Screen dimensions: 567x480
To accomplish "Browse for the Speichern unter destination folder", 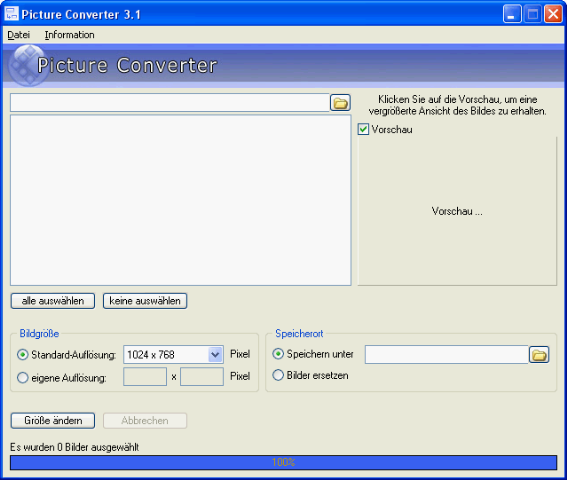I will pyautogui.click(x=539, y=354).
